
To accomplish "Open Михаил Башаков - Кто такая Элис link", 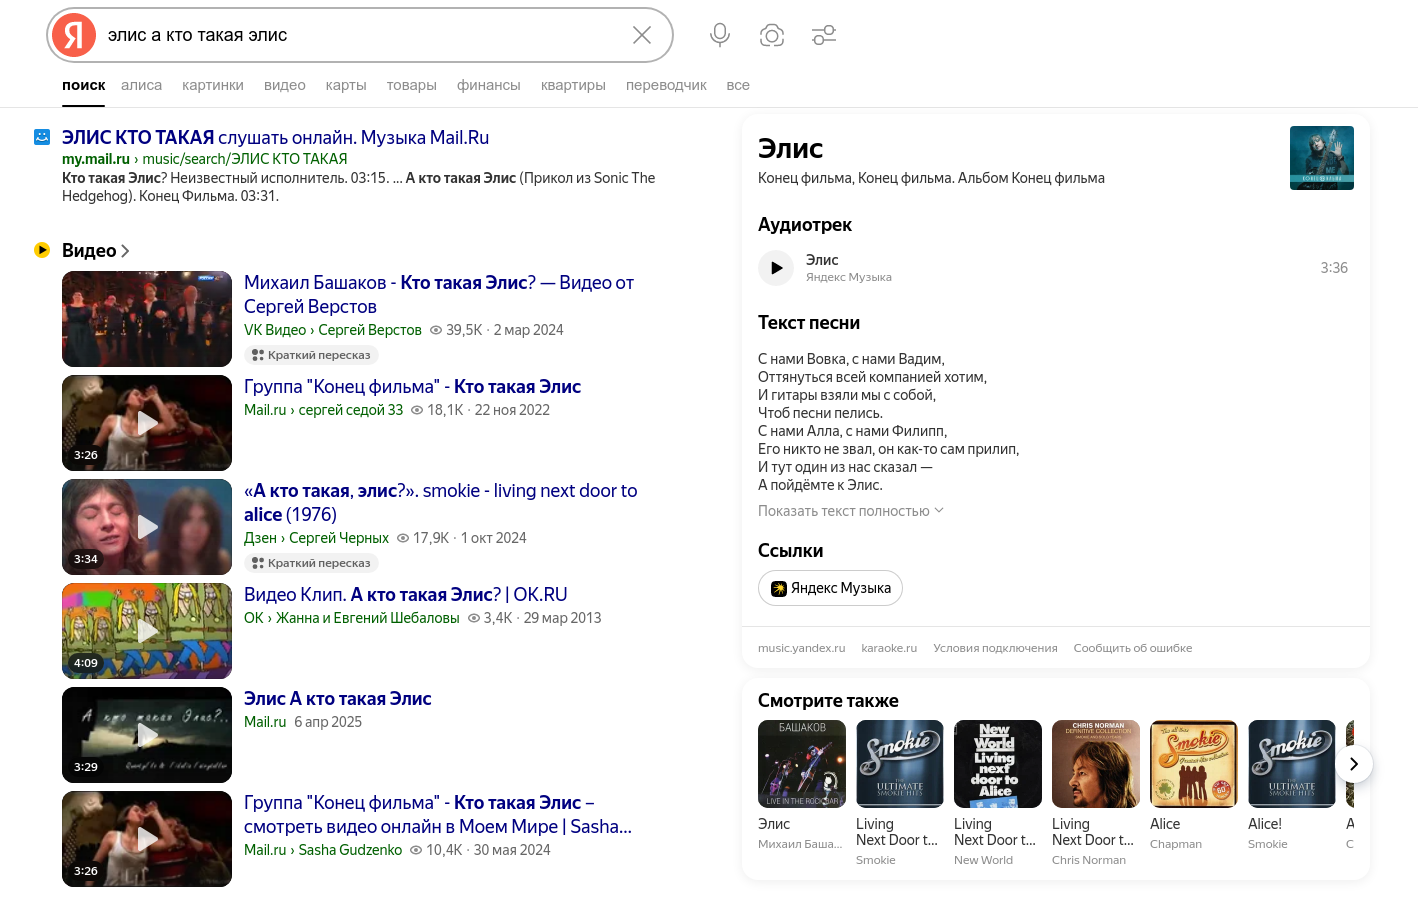I will (x=439, y=295).
